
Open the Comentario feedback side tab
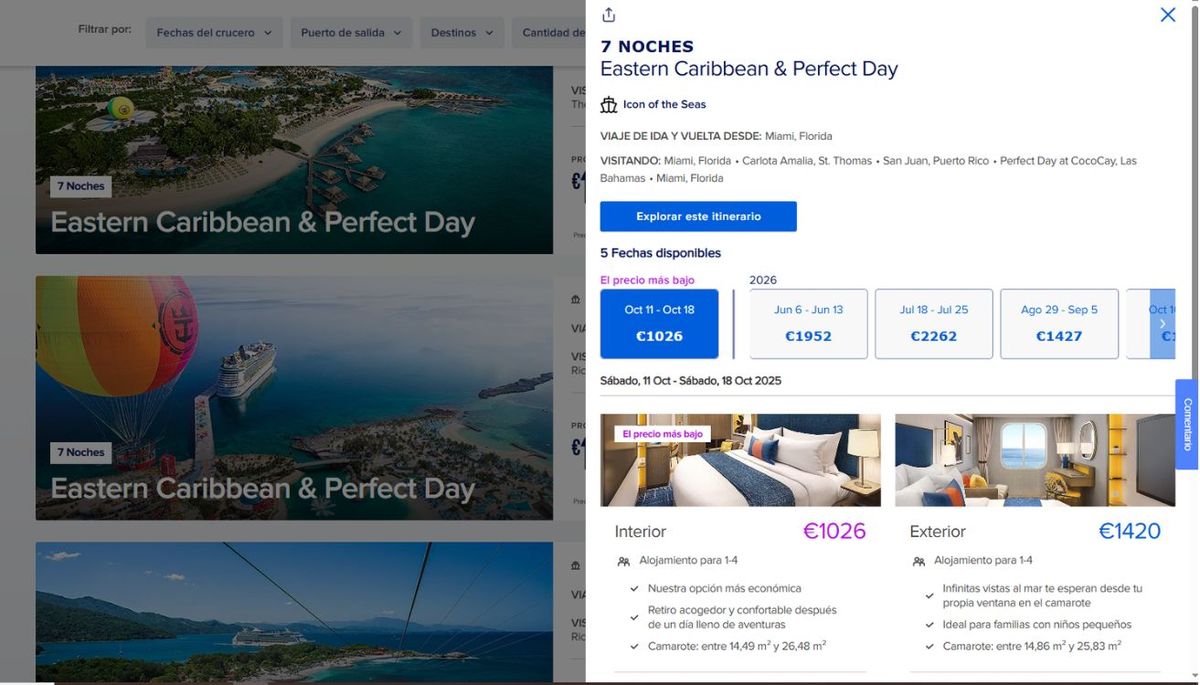pos(1187,424)
